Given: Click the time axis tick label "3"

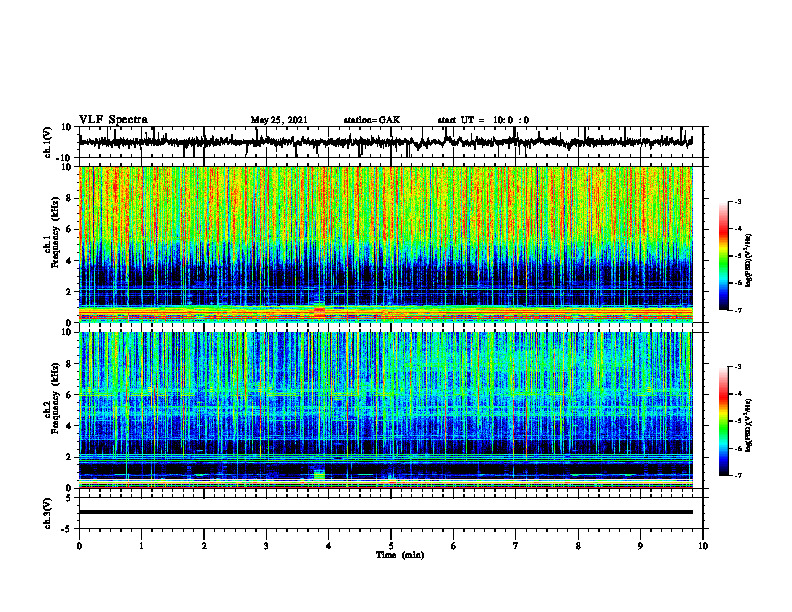Looking at the screenshot, I should tap(266, 546).
